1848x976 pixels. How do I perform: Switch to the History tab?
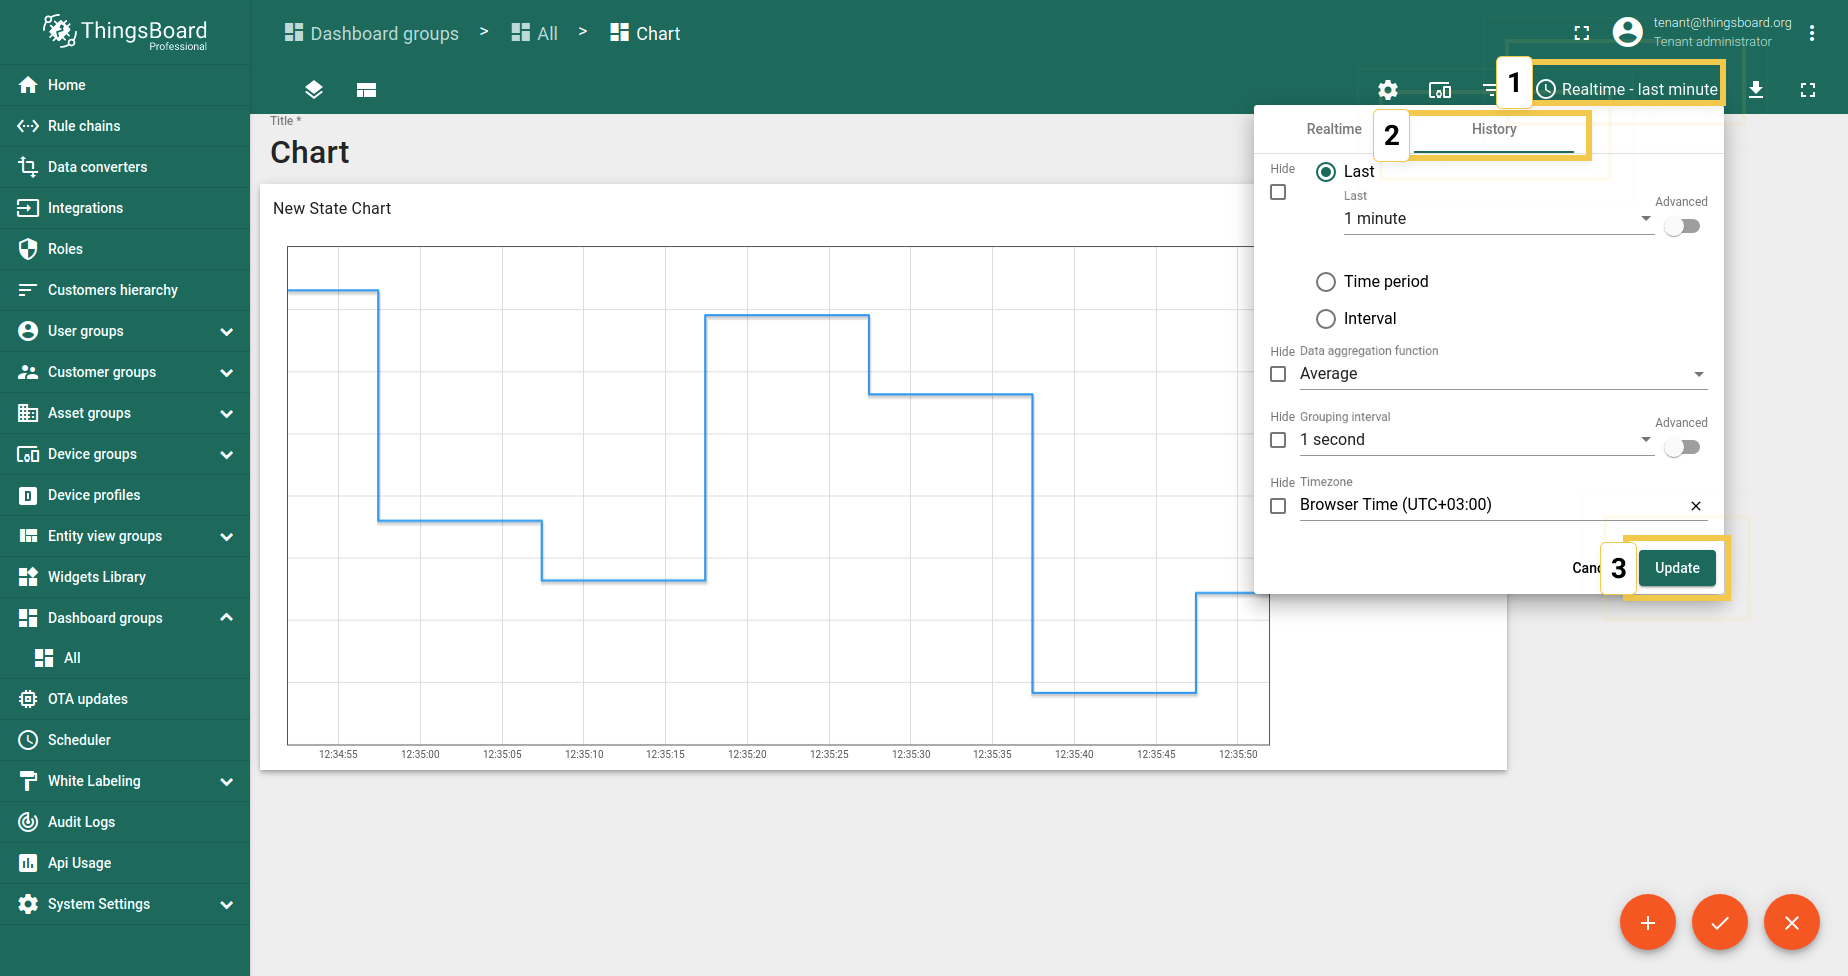click(1494, 129)
